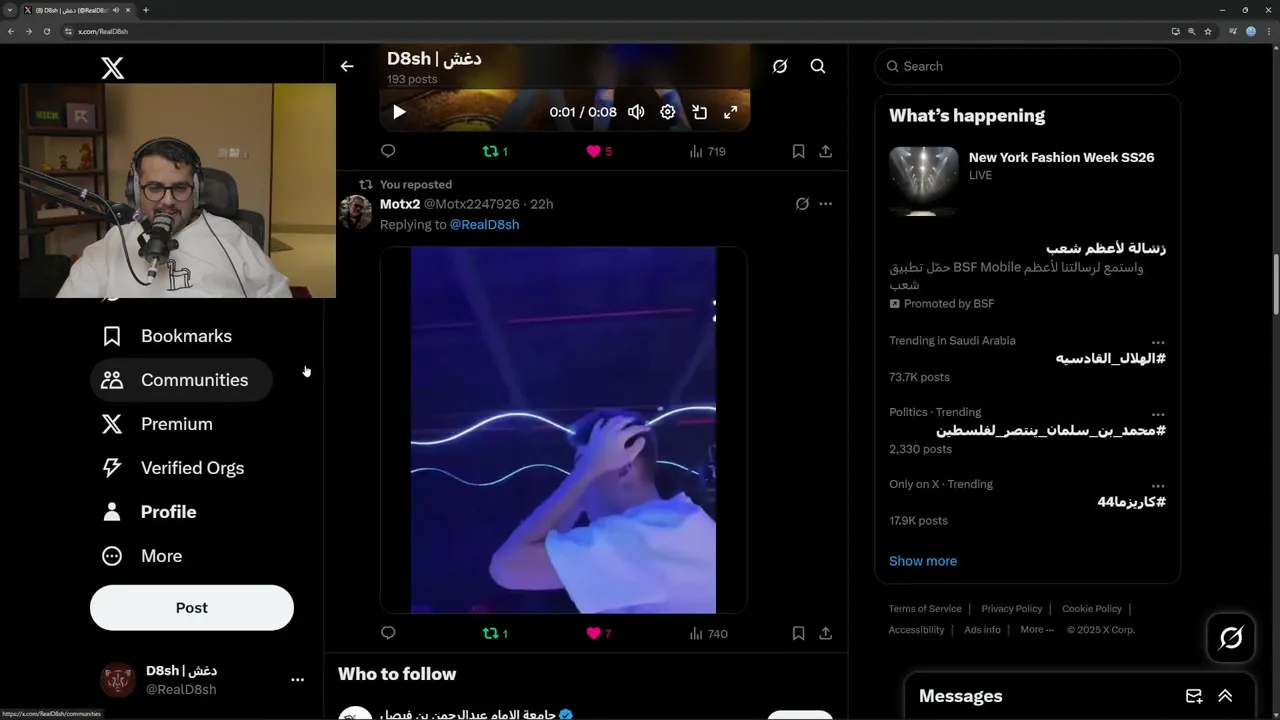1280x720 pixels.
Task: Compose new message icon in Messages
Action: [x=1194, y=696]
